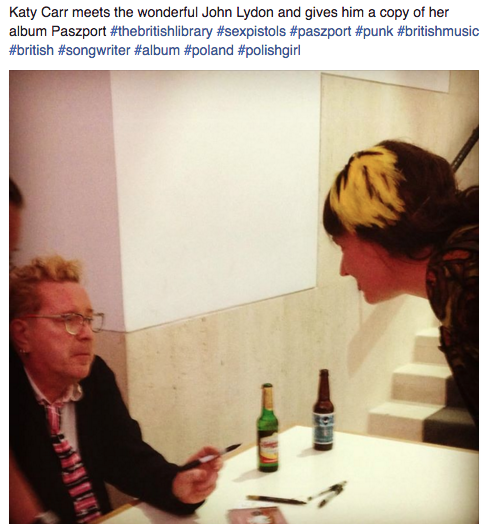Click the pens lying on the table
Image resolution: width=485 pixels, height=524 pixels.
coord(297,495)
